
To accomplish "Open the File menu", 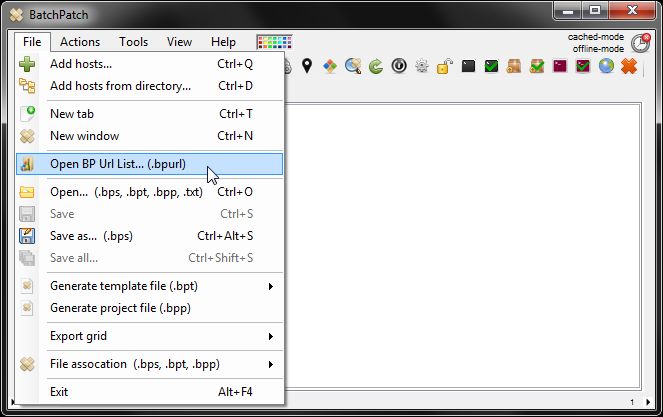I will [32, 42].
